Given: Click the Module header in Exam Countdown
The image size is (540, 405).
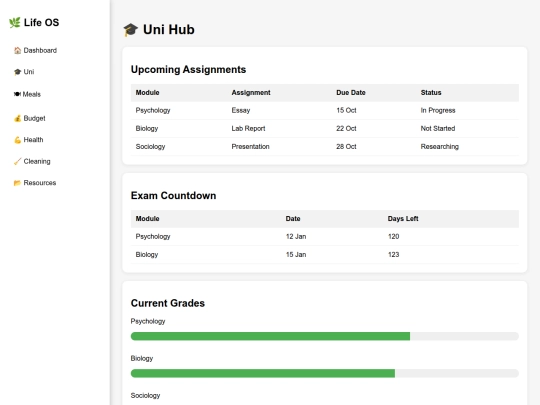Looking at the screenshot, I should click(147, 219).
